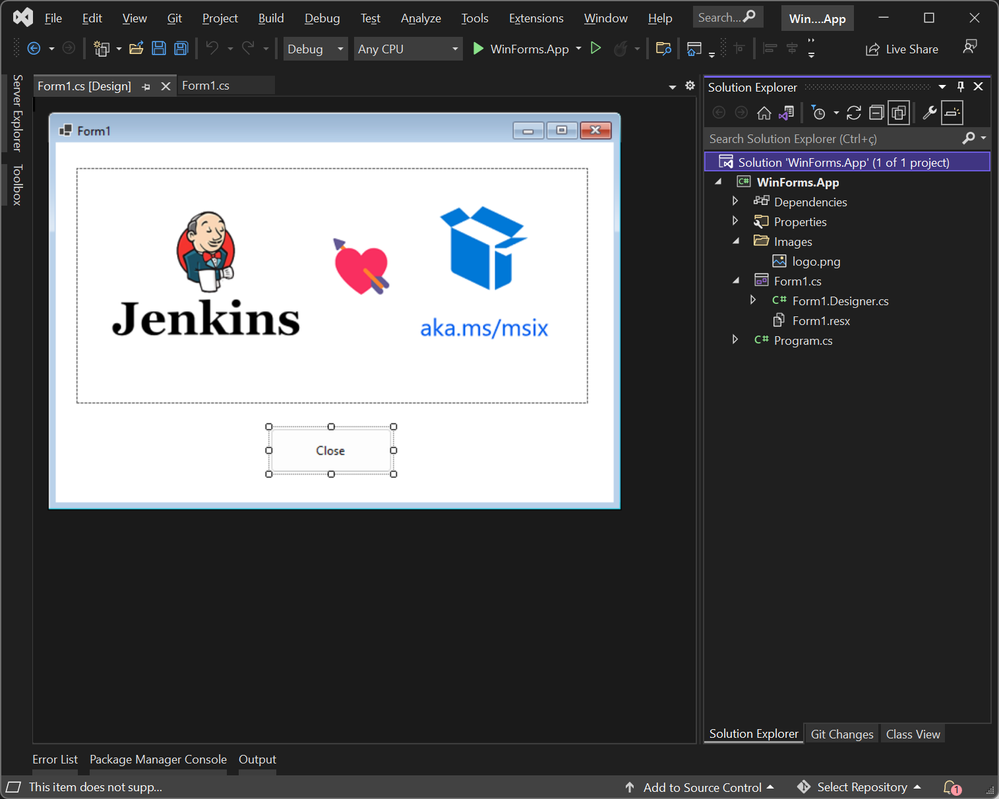Viewport: 999px width, 799px height.
Task: Open the Toolbox side tab
Action: tap(17, 185)
